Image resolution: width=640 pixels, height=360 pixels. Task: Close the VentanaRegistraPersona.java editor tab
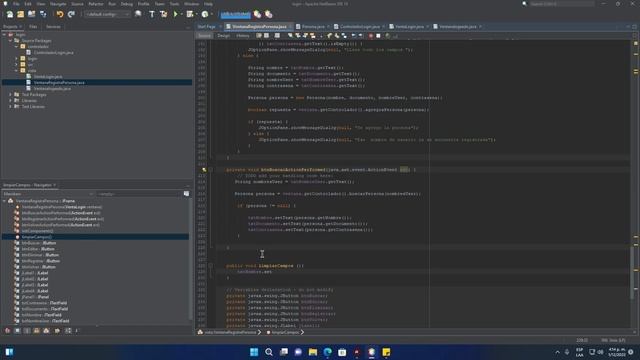[290, 27]
